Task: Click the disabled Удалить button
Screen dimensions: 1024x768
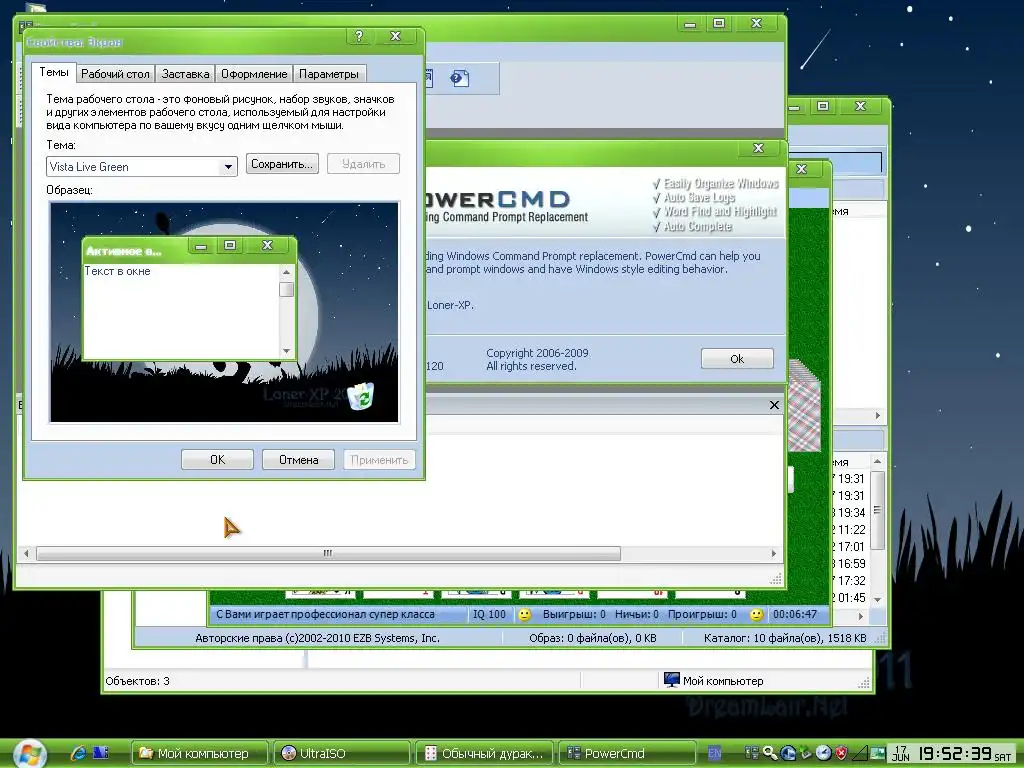Action: pyautogui.click(x=363, y=164)
